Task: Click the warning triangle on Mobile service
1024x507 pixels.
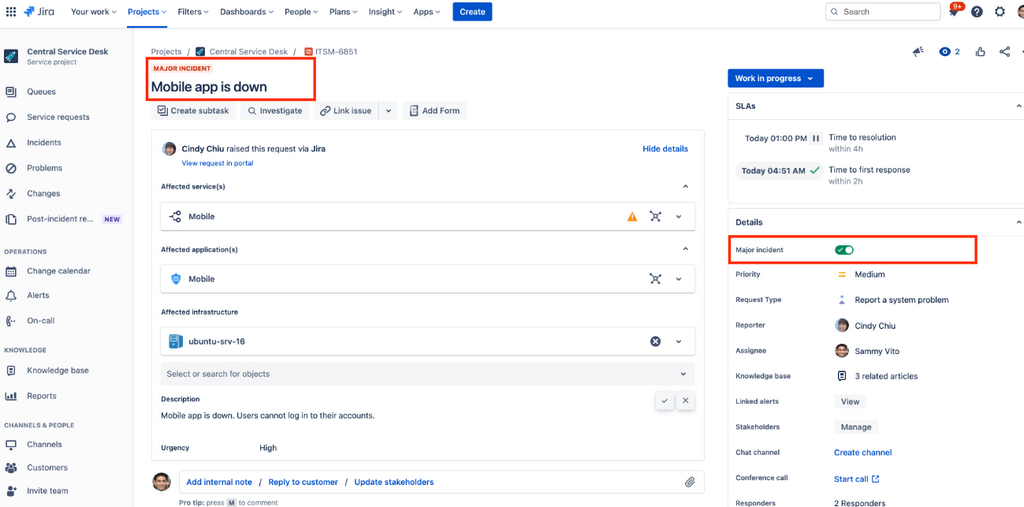Action: point(632,217)
